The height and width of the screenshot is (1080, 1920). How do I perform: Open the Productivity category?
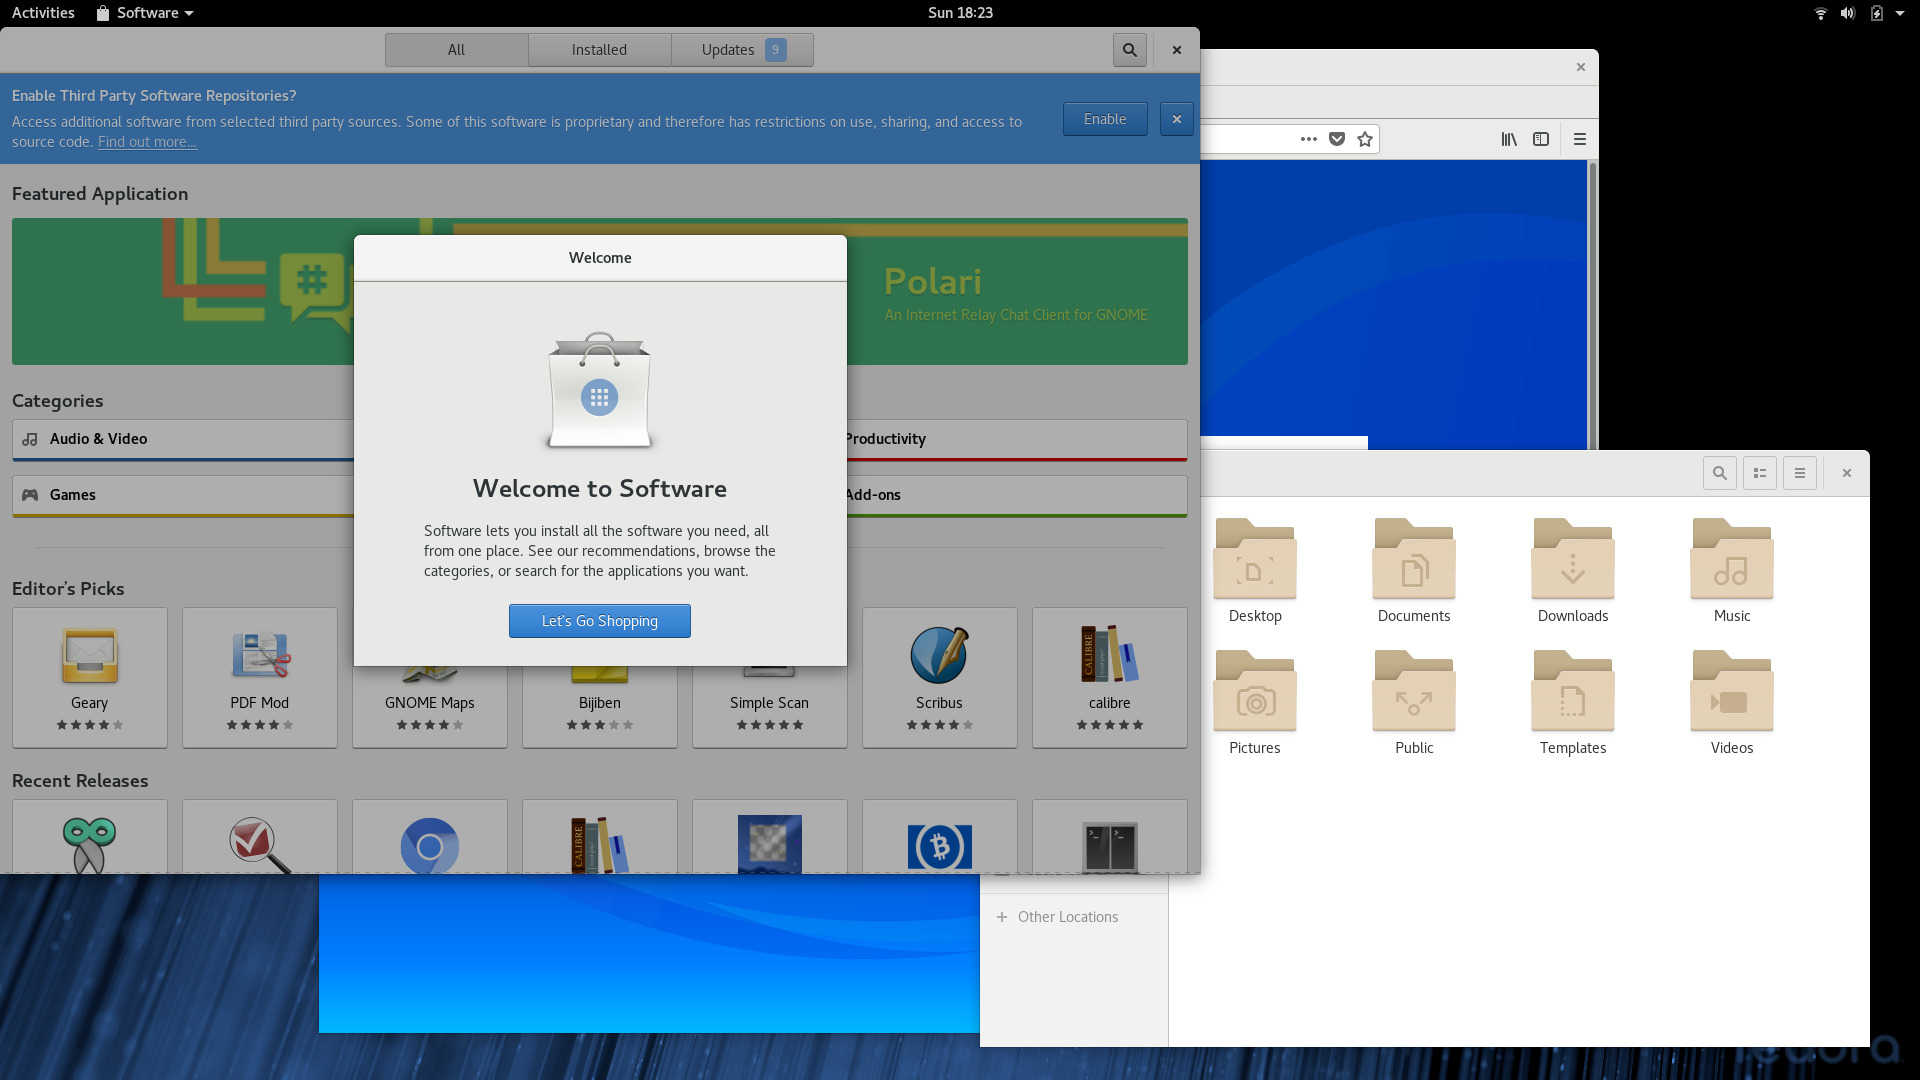[1017, 440]
